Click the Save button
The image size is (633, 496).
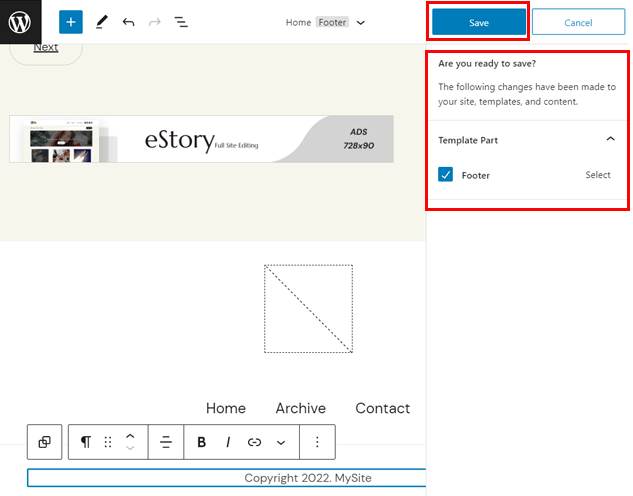coord(479,22)
